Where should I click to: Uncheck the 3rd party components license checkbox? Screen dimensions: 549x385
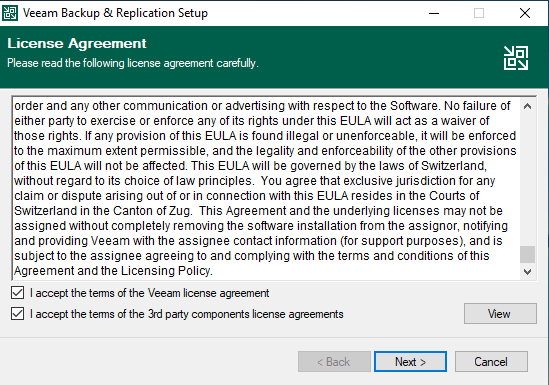(18, 314)
